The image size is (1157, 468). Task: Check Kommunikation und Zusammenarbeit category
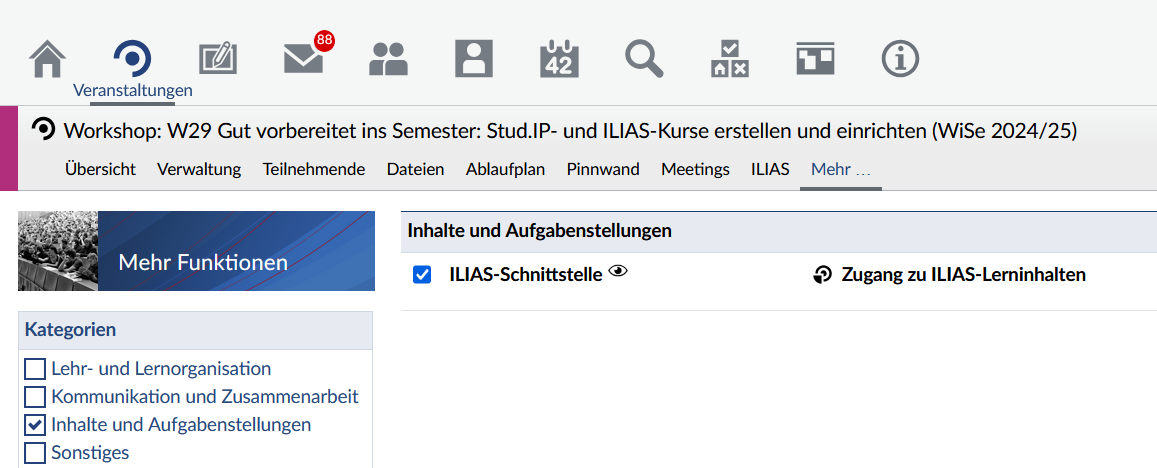(x=35, y=397)
